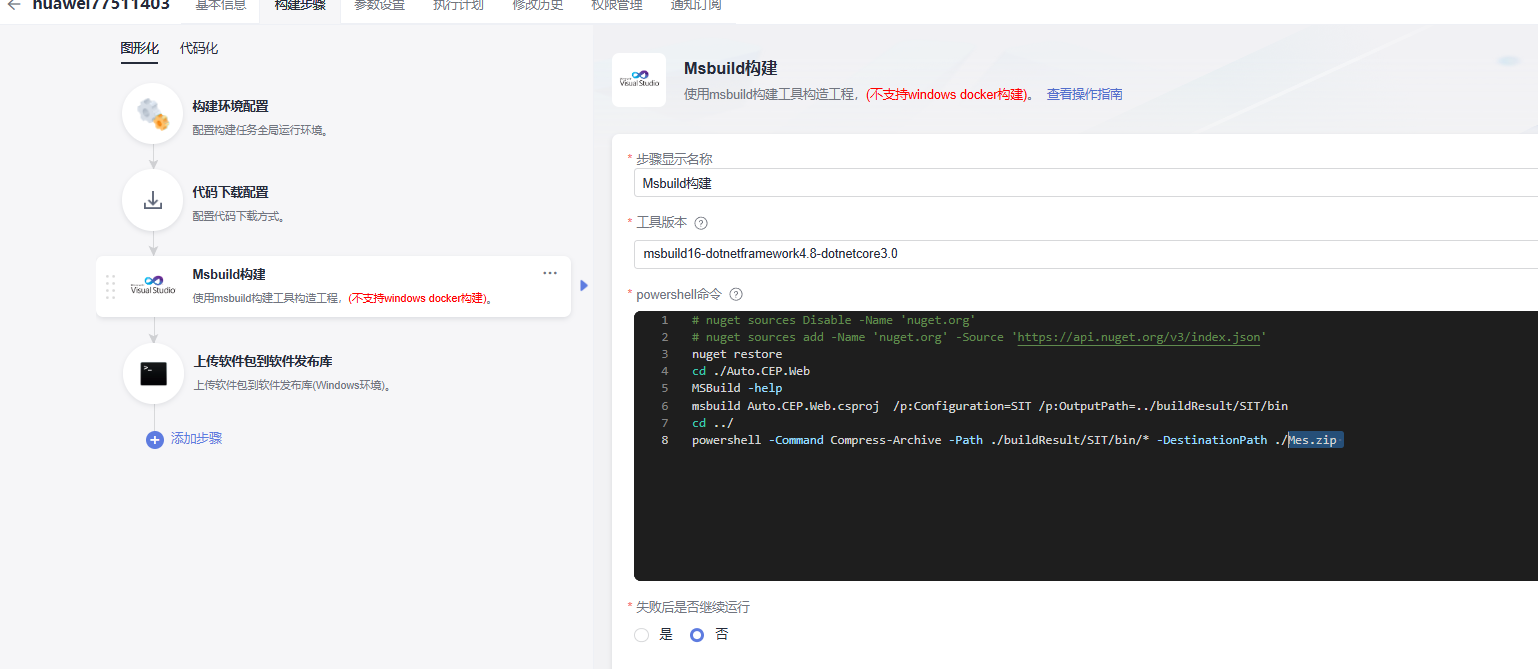Click line number 8 in editor gutter

[x=664, y=440]
